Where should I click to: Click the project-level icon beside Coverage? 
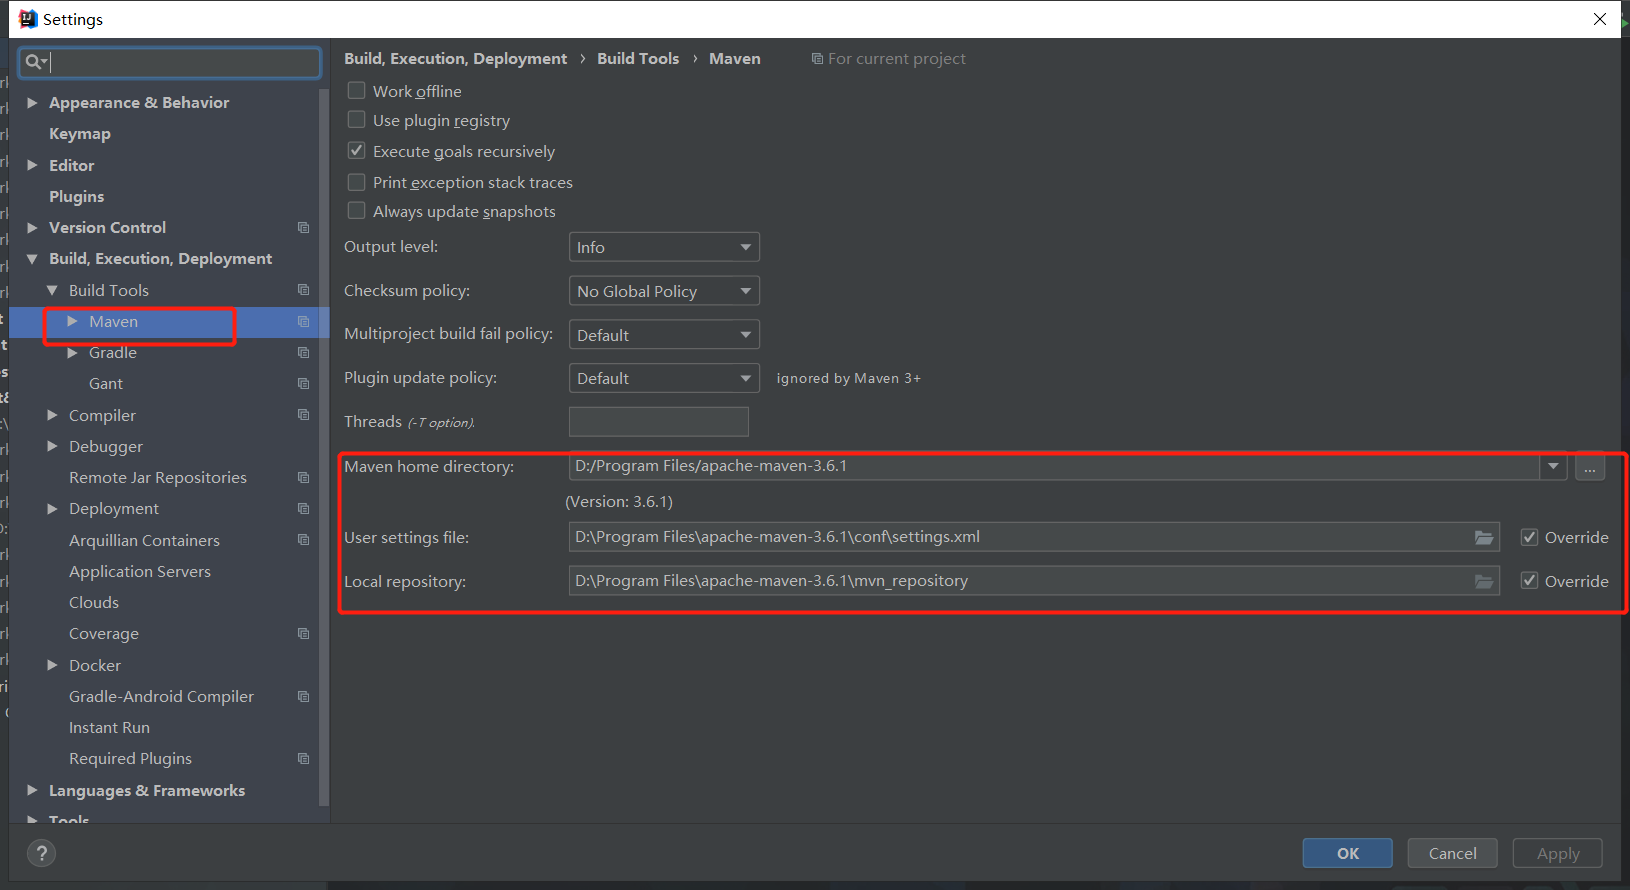tap(304, 634)
